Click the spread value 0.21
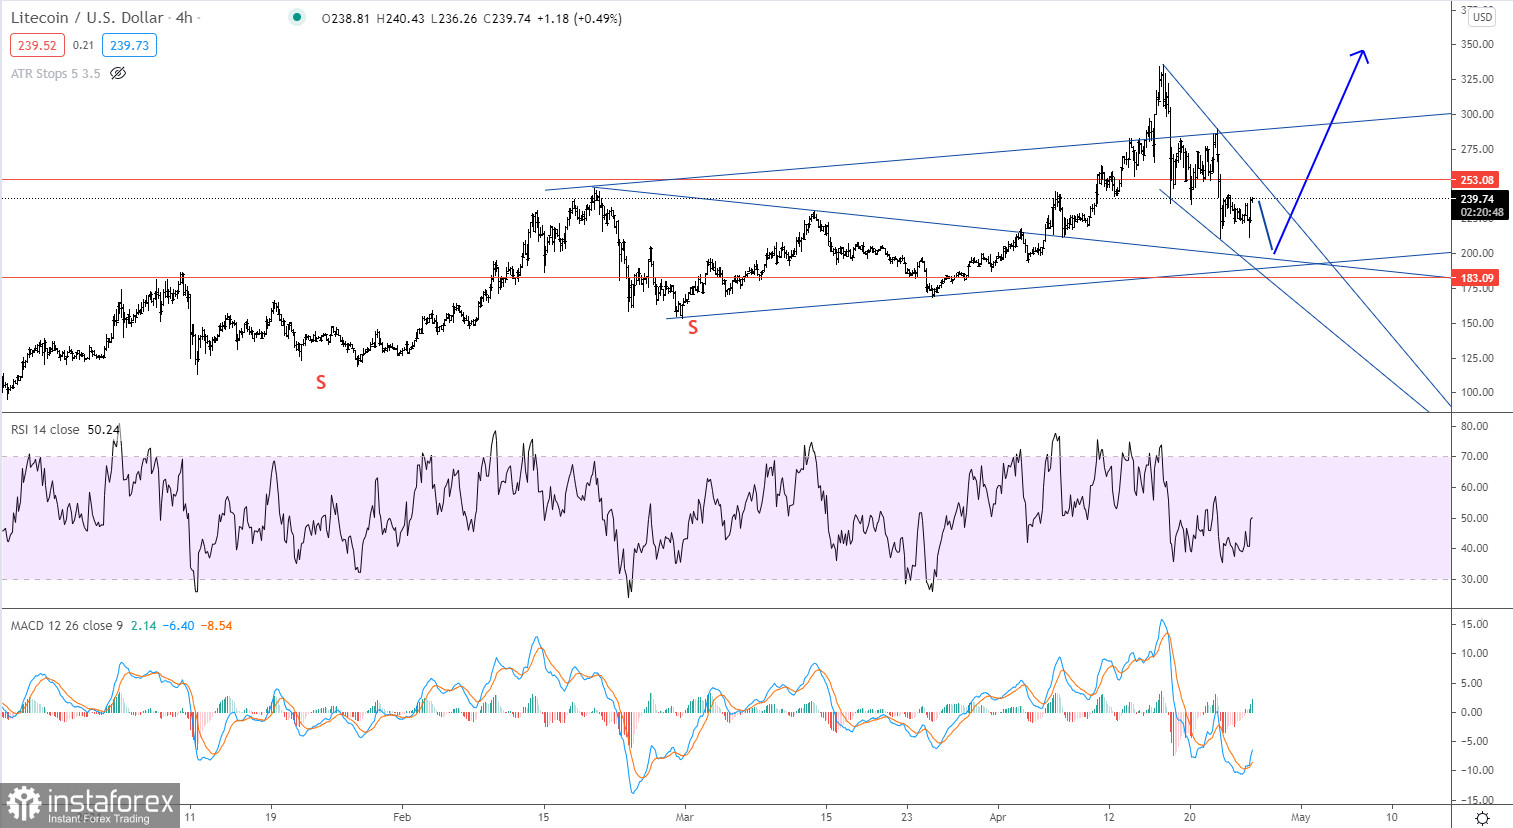Viewport: 1513px width, 828px height. (83, 45)
